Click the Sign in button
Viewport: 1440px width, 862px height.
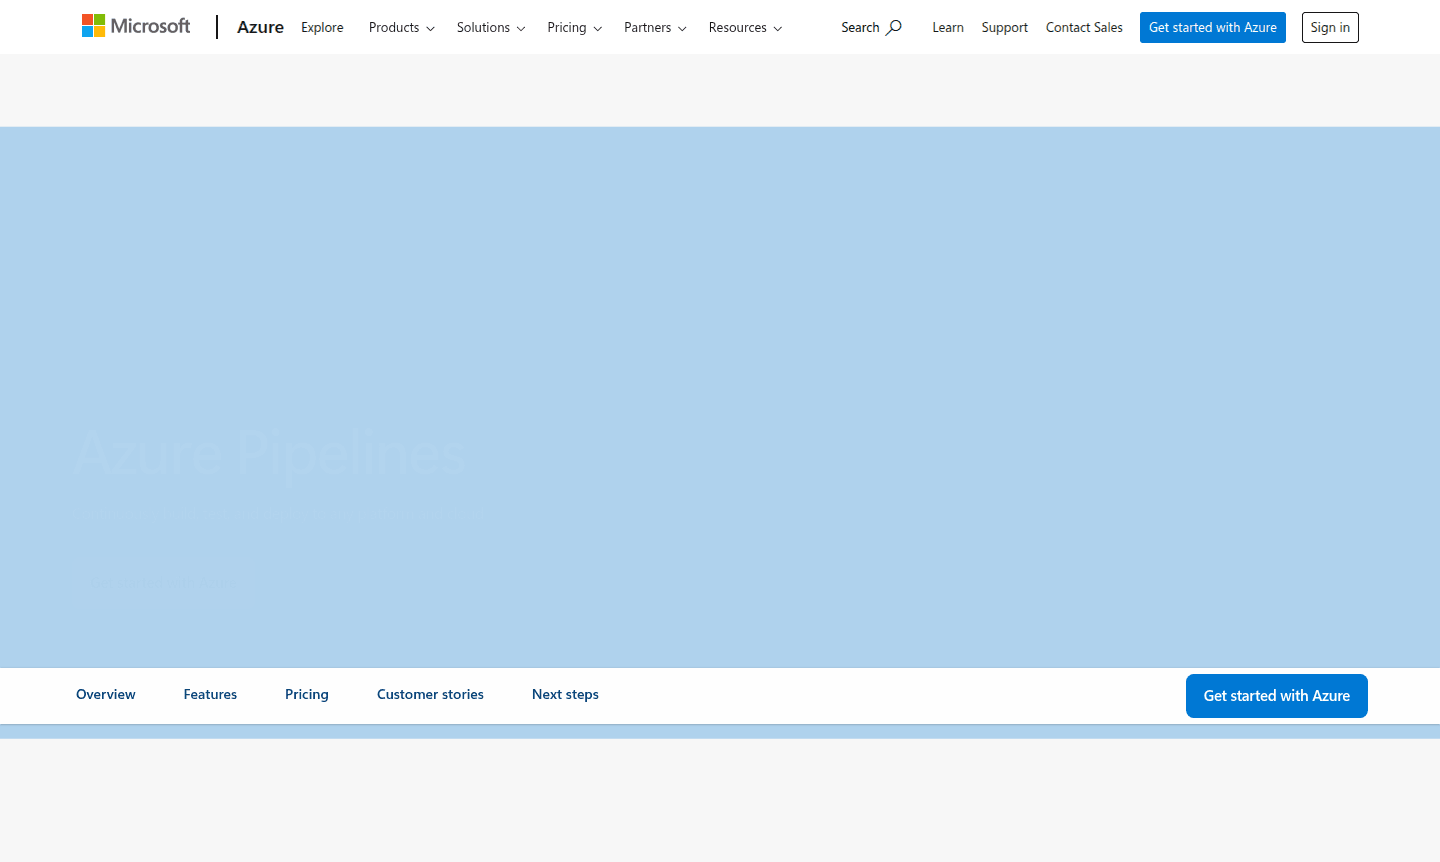coord(1329,27)
